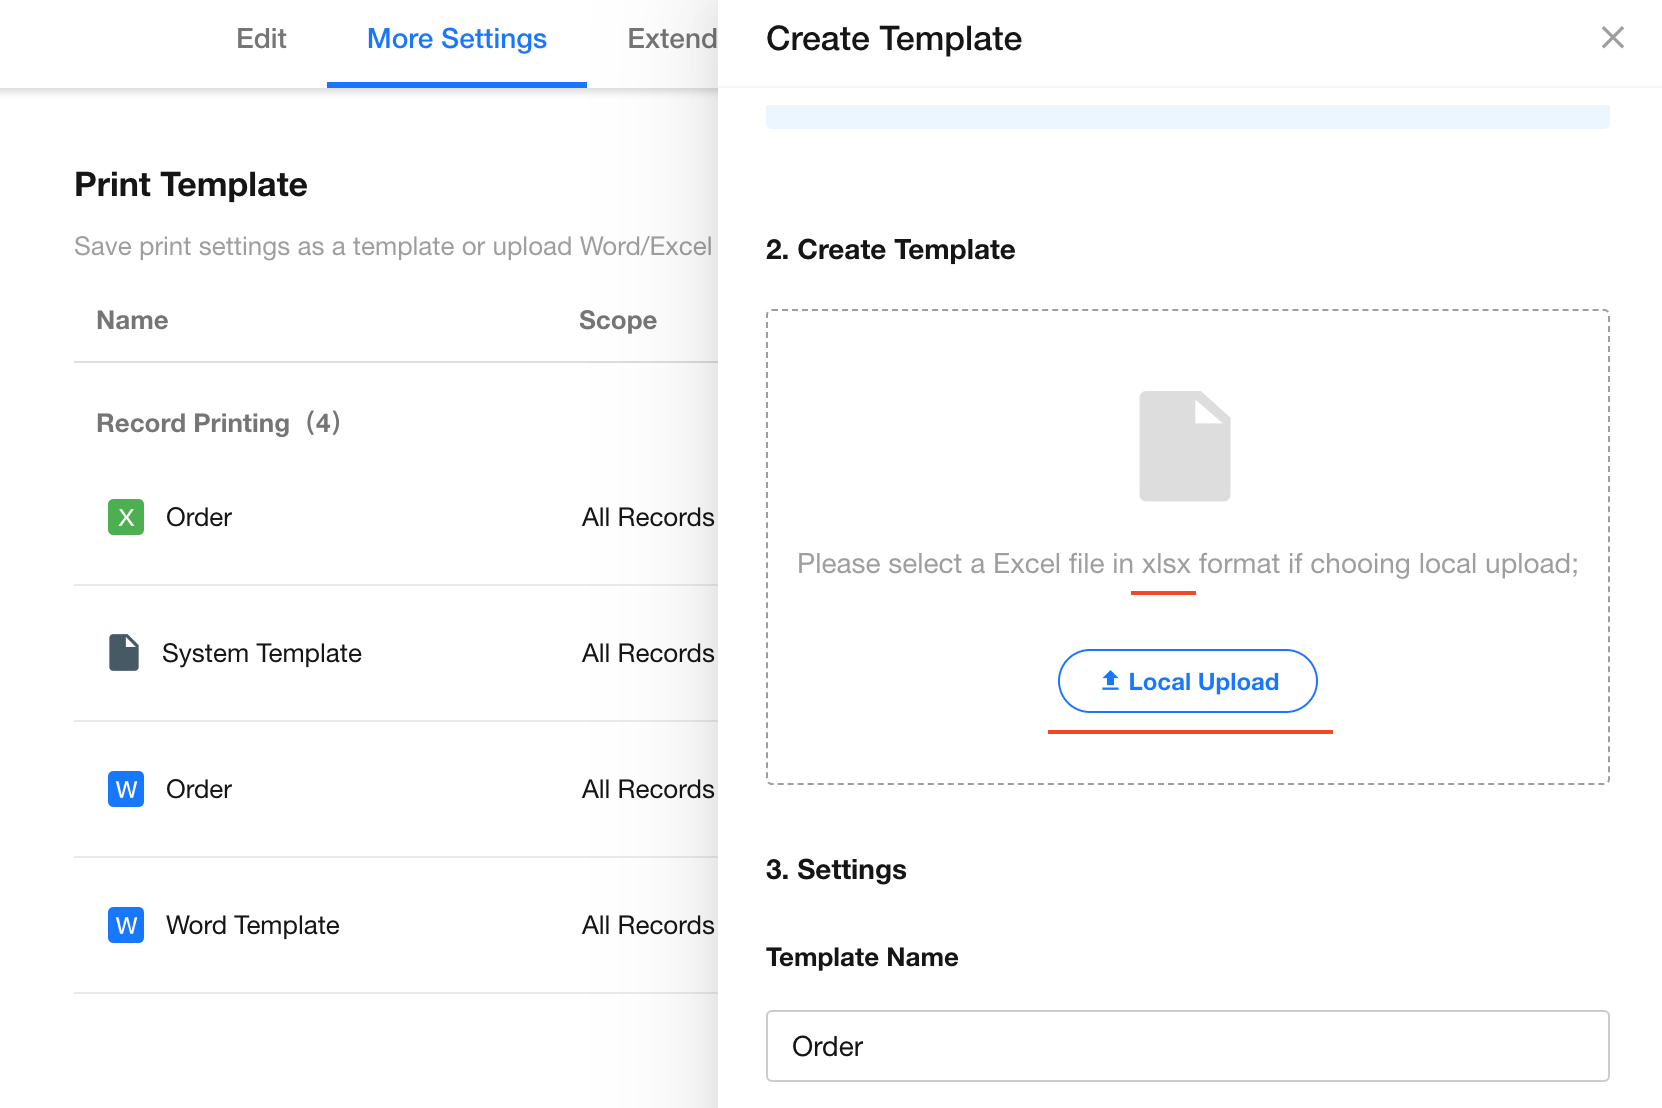The width and height of the screenshot is (1662, 1108).
Task: Click the Name column header
Action: pos(132,321)
